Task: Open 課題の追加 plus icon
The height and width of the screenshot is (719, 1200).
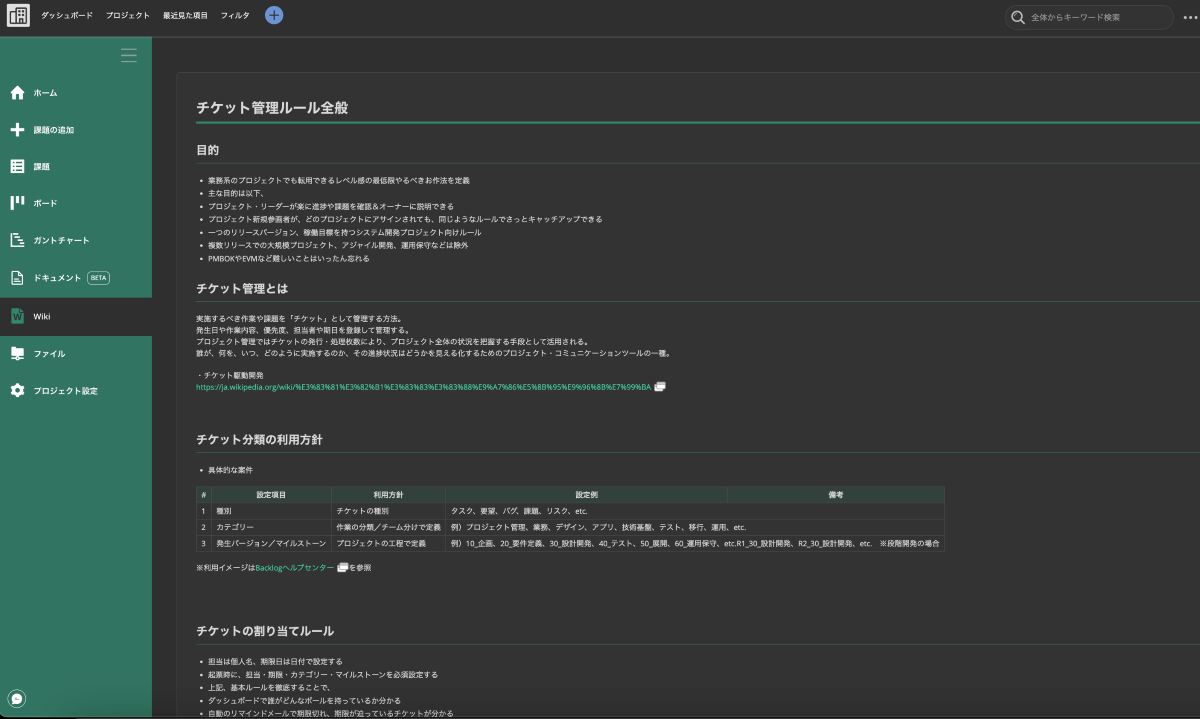Action: [17, 130]
